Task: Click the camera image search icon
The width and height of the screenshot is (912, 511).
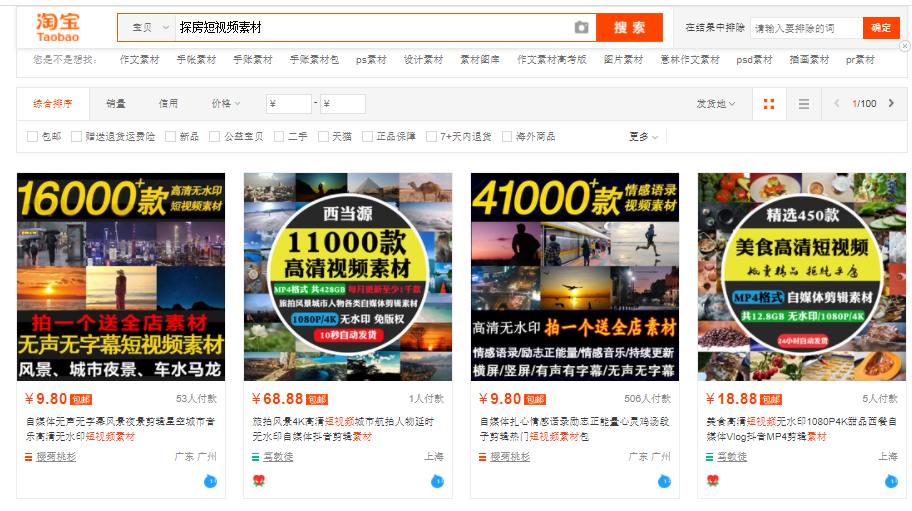Action: [581, 28]
